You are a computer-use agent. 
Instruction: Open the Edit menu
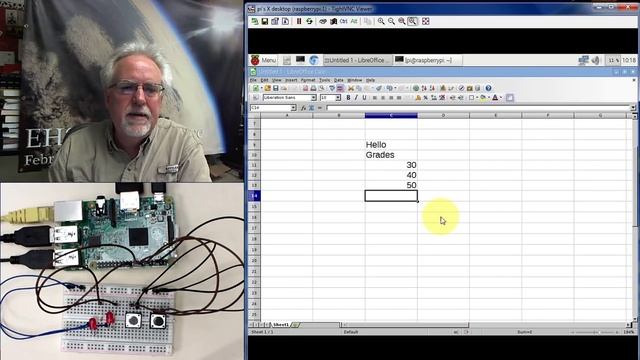click(264, 80)
